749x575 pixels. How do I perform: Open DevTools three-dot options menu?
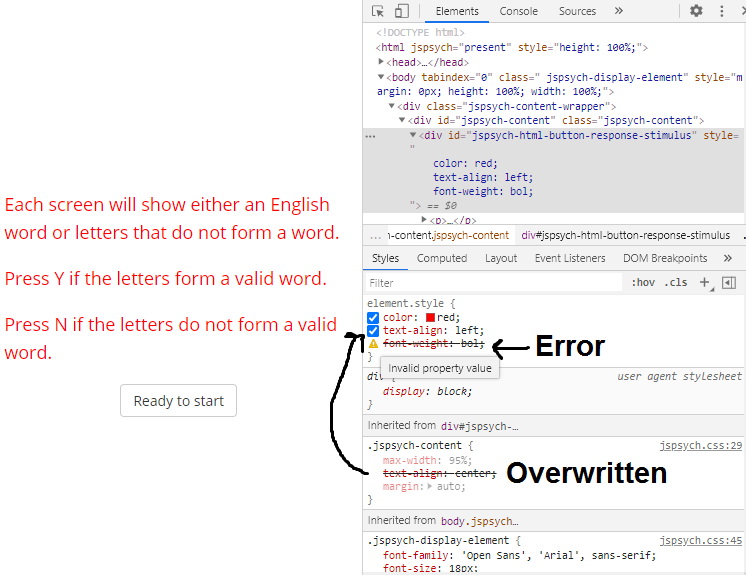point(723,11)
